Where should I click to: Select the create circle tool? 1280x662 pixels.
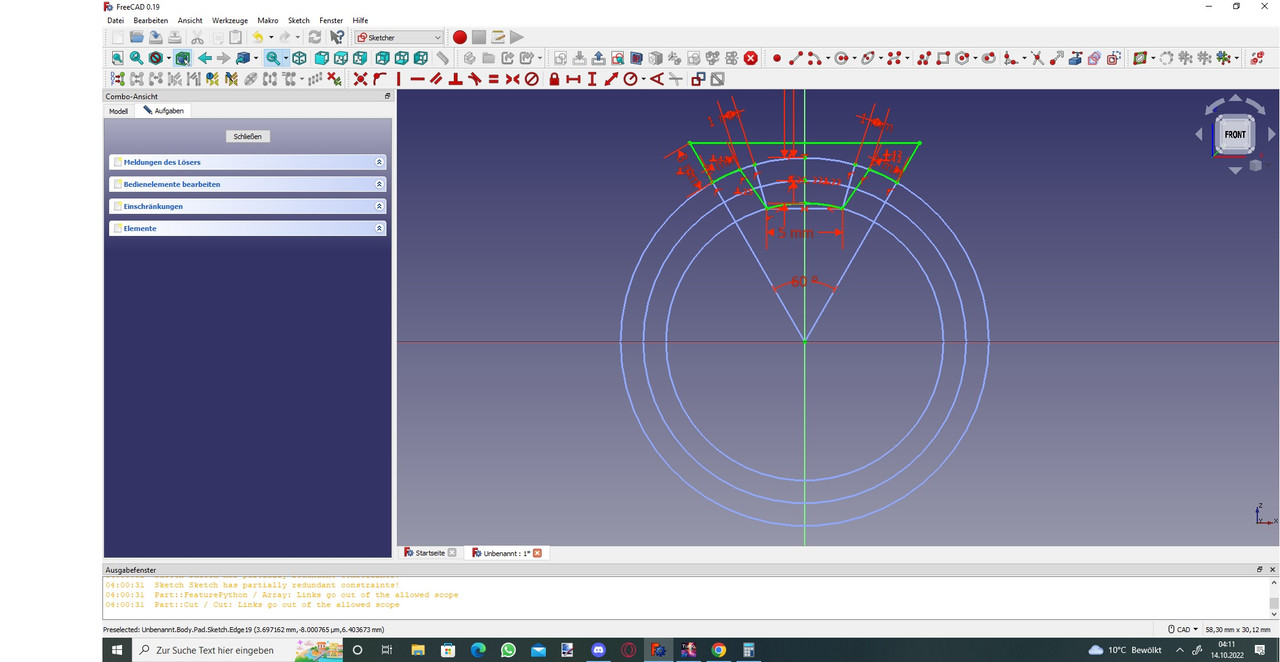[x=842, y=58]
